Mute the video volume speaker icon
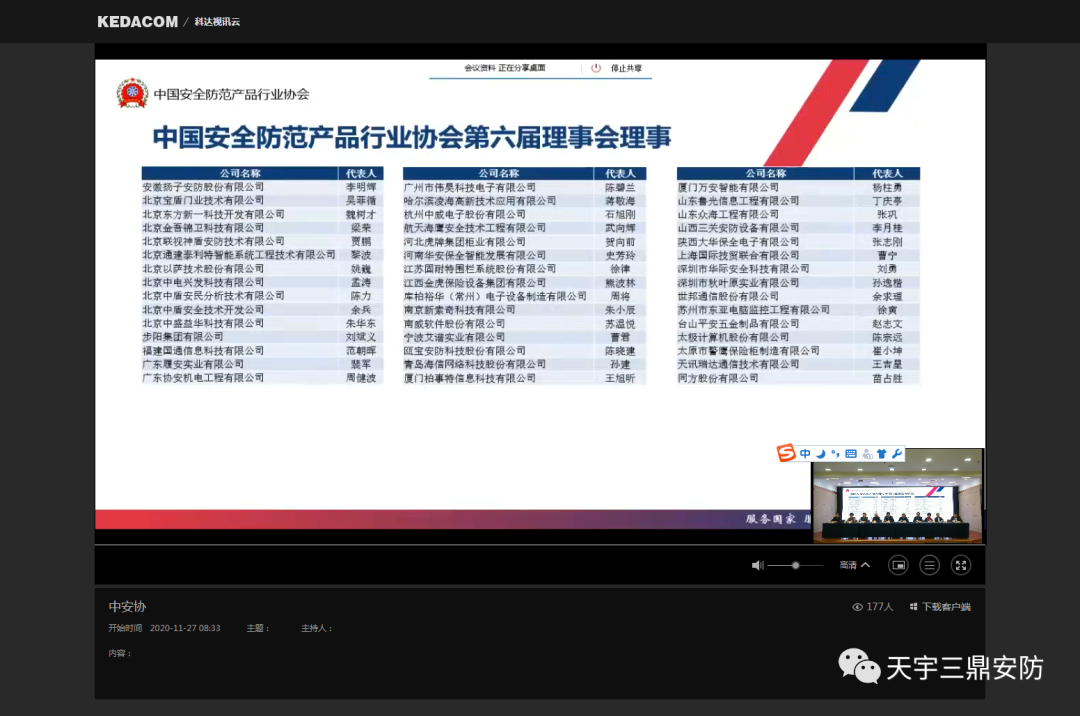The image size is (1080, 716). coord(758,565)
